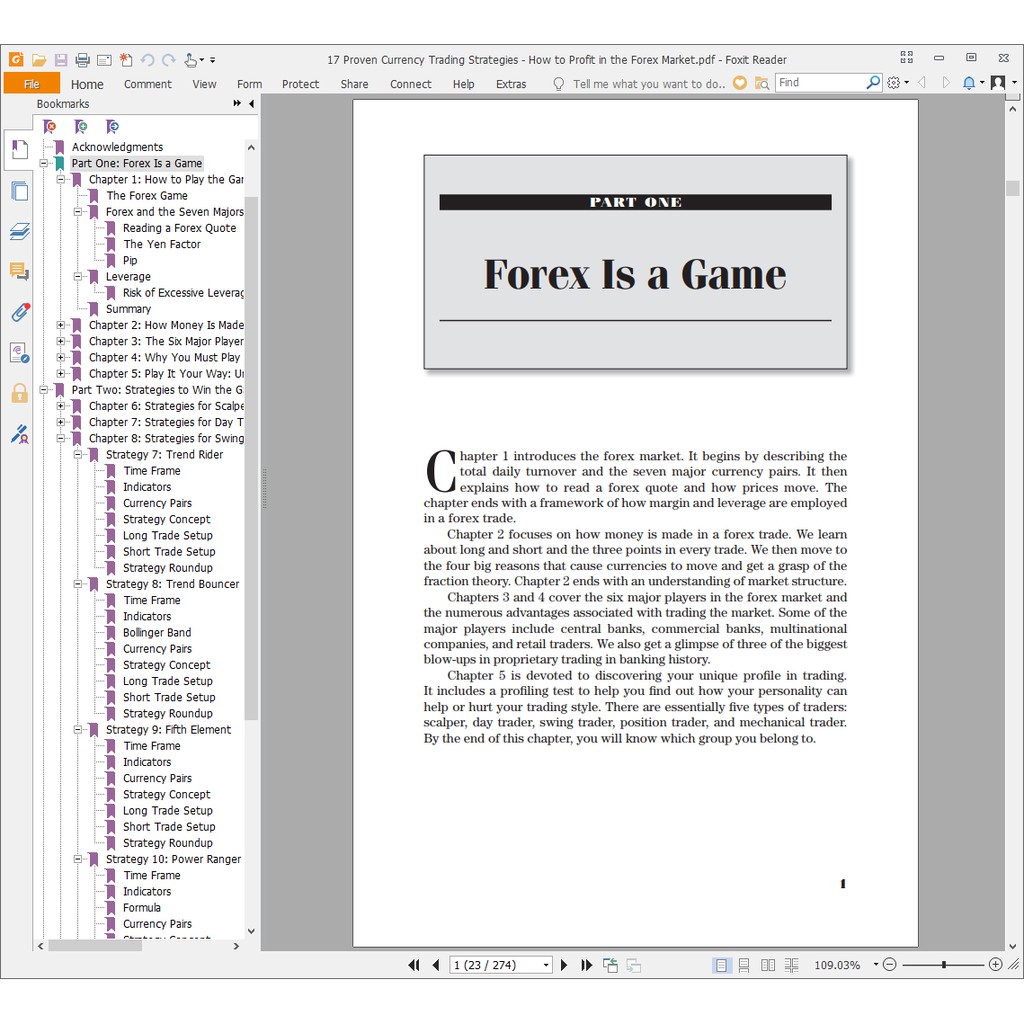Click the Find text field
The height and width of the screenshot is (1024, 1024).
click(x=820, y=82)
